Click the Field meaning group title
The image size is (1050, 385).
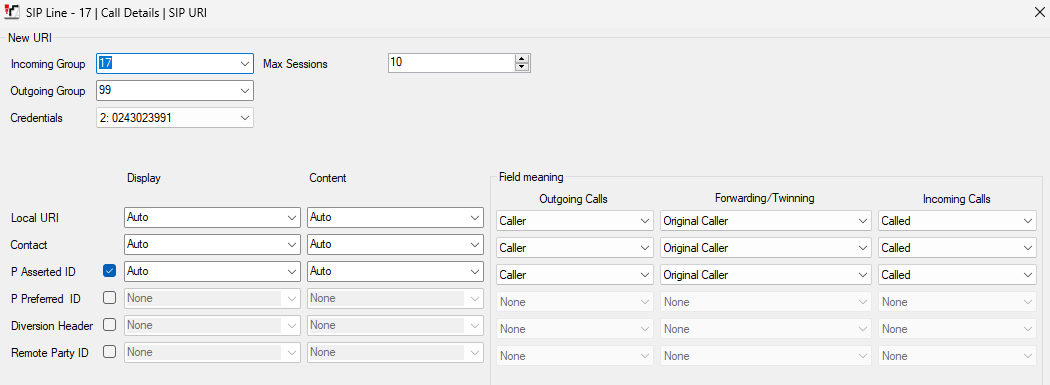[x=532, y=177]
